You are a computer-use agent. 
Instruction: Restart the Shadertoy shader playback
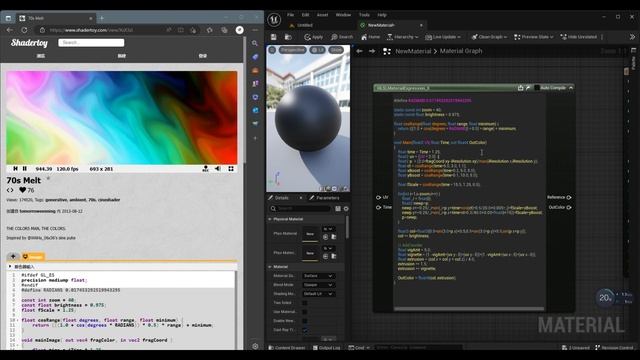(16, 169)
